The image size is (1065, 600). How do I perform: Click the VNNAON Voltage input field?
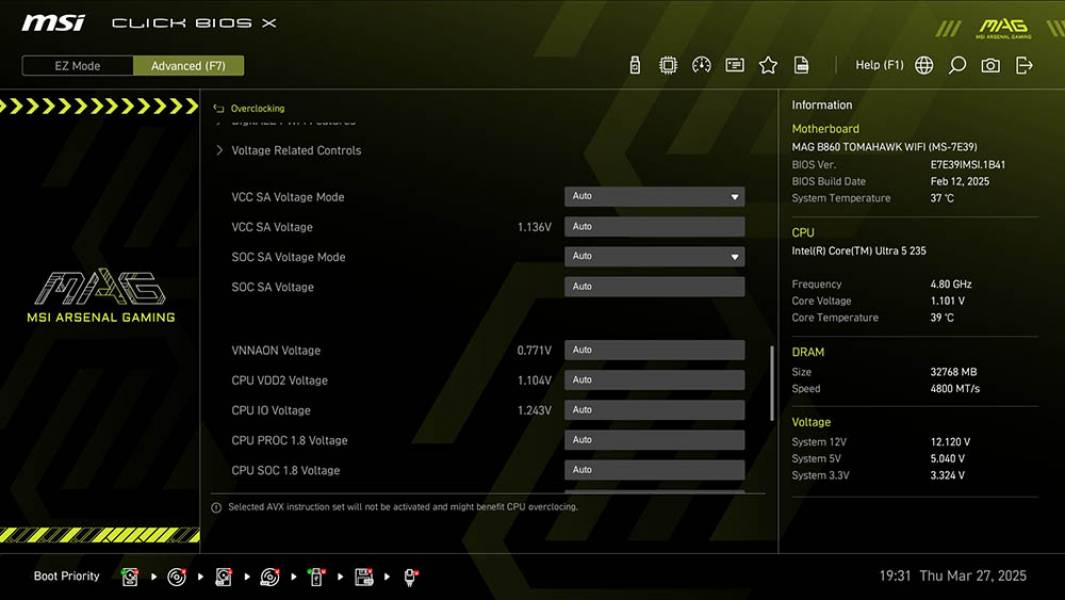(x=654, y=350)
